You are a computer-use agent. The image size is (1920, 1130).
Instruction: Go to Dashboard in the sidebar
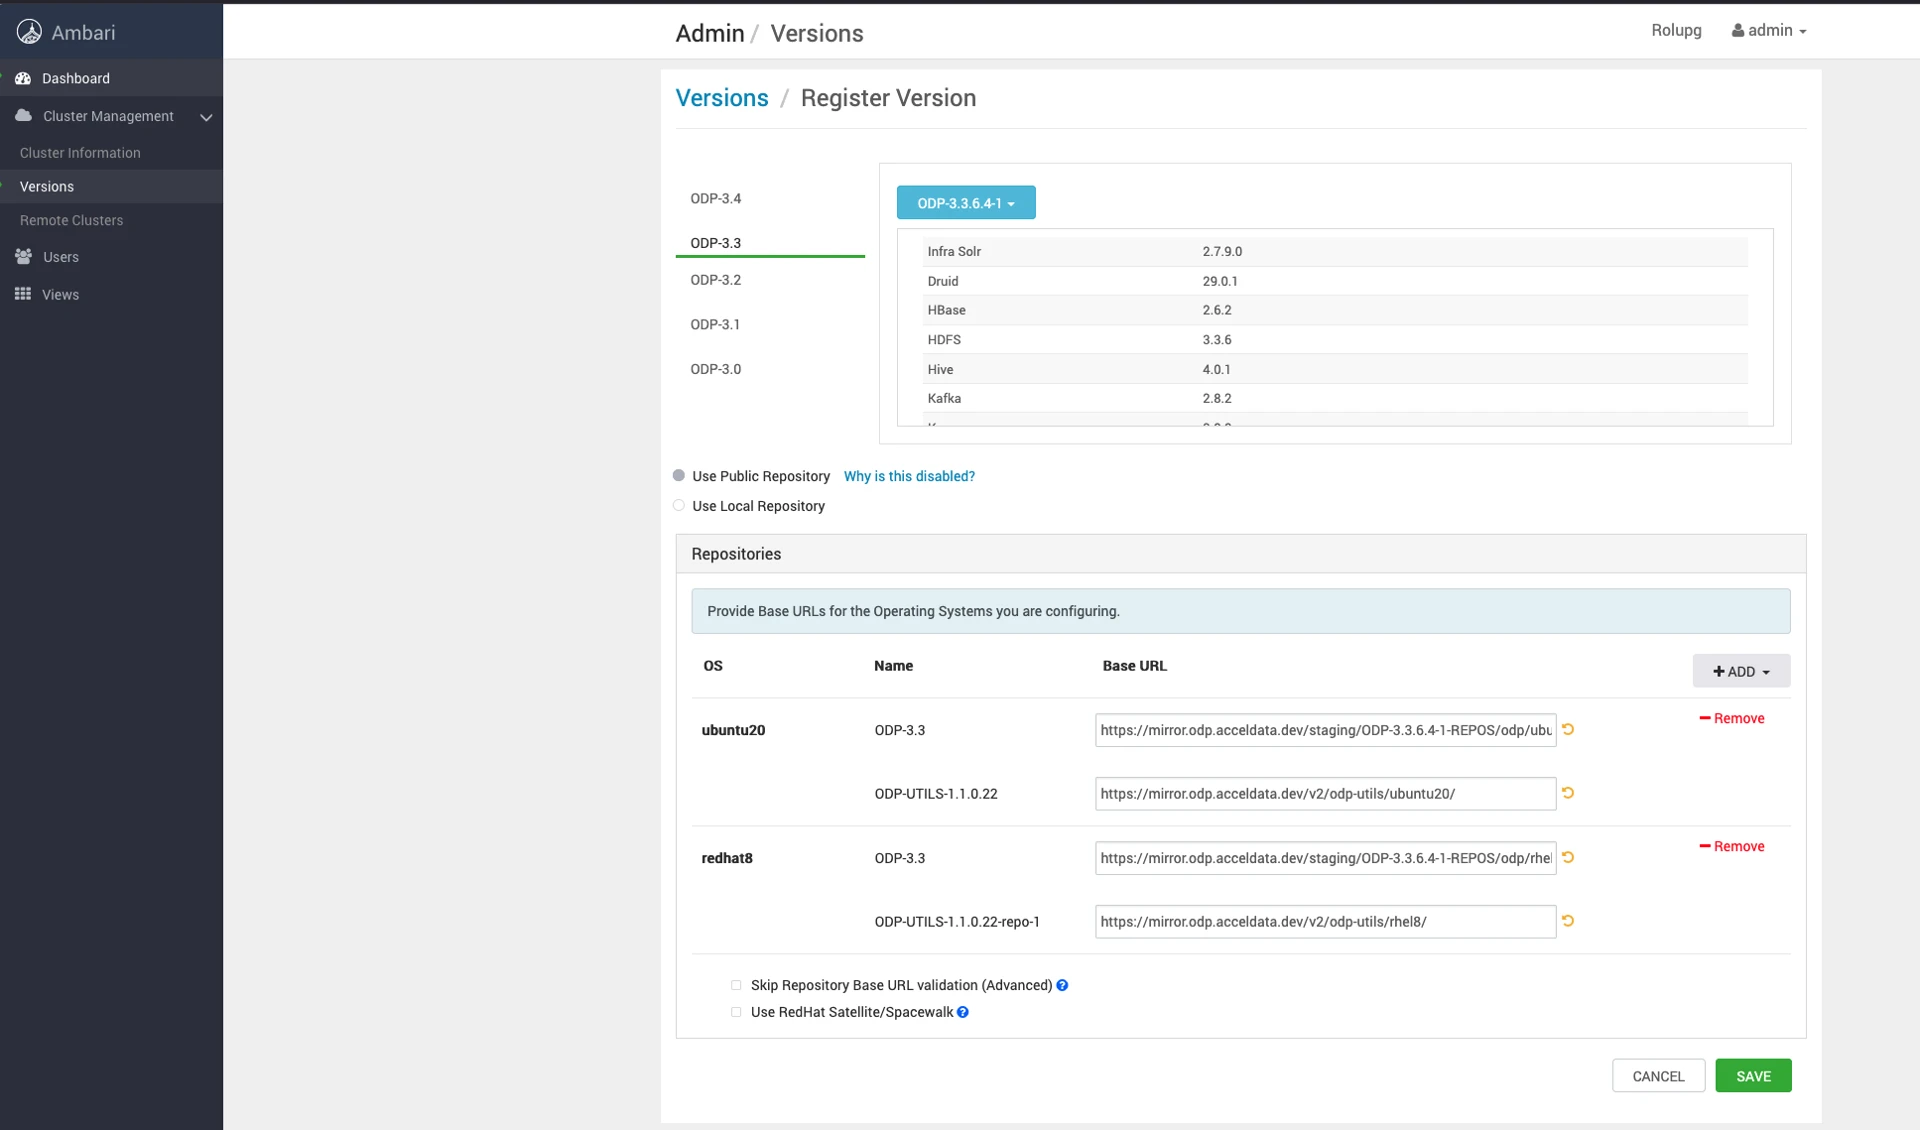(75, 78)
